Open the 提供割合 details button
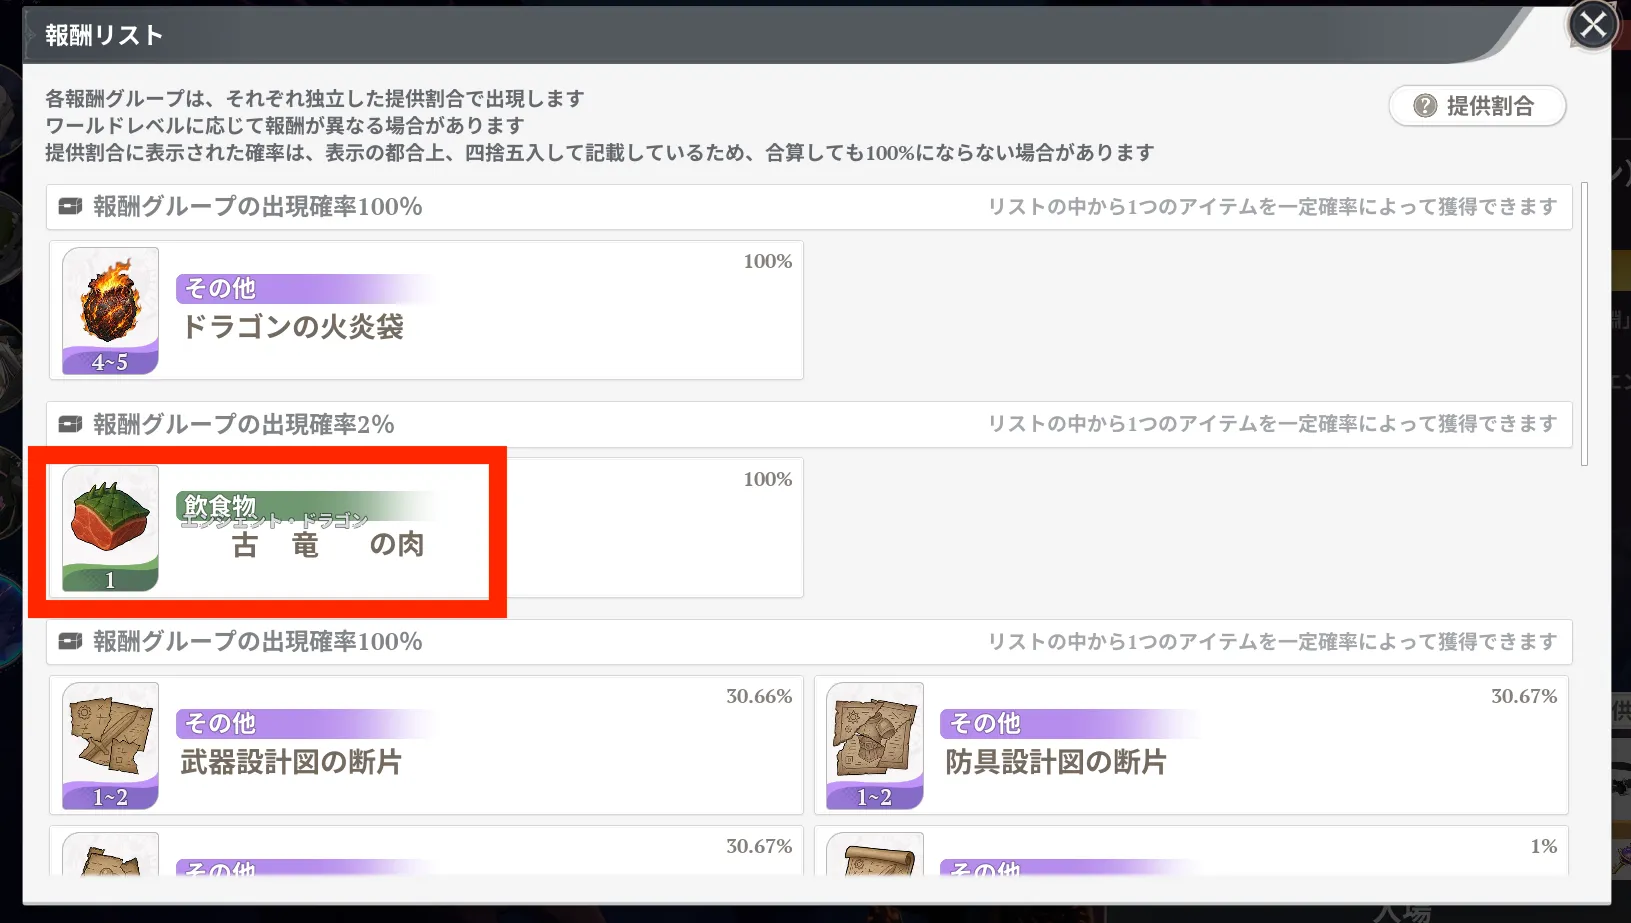Screen dimensions: 1631x923 (x=1476, y=106)
